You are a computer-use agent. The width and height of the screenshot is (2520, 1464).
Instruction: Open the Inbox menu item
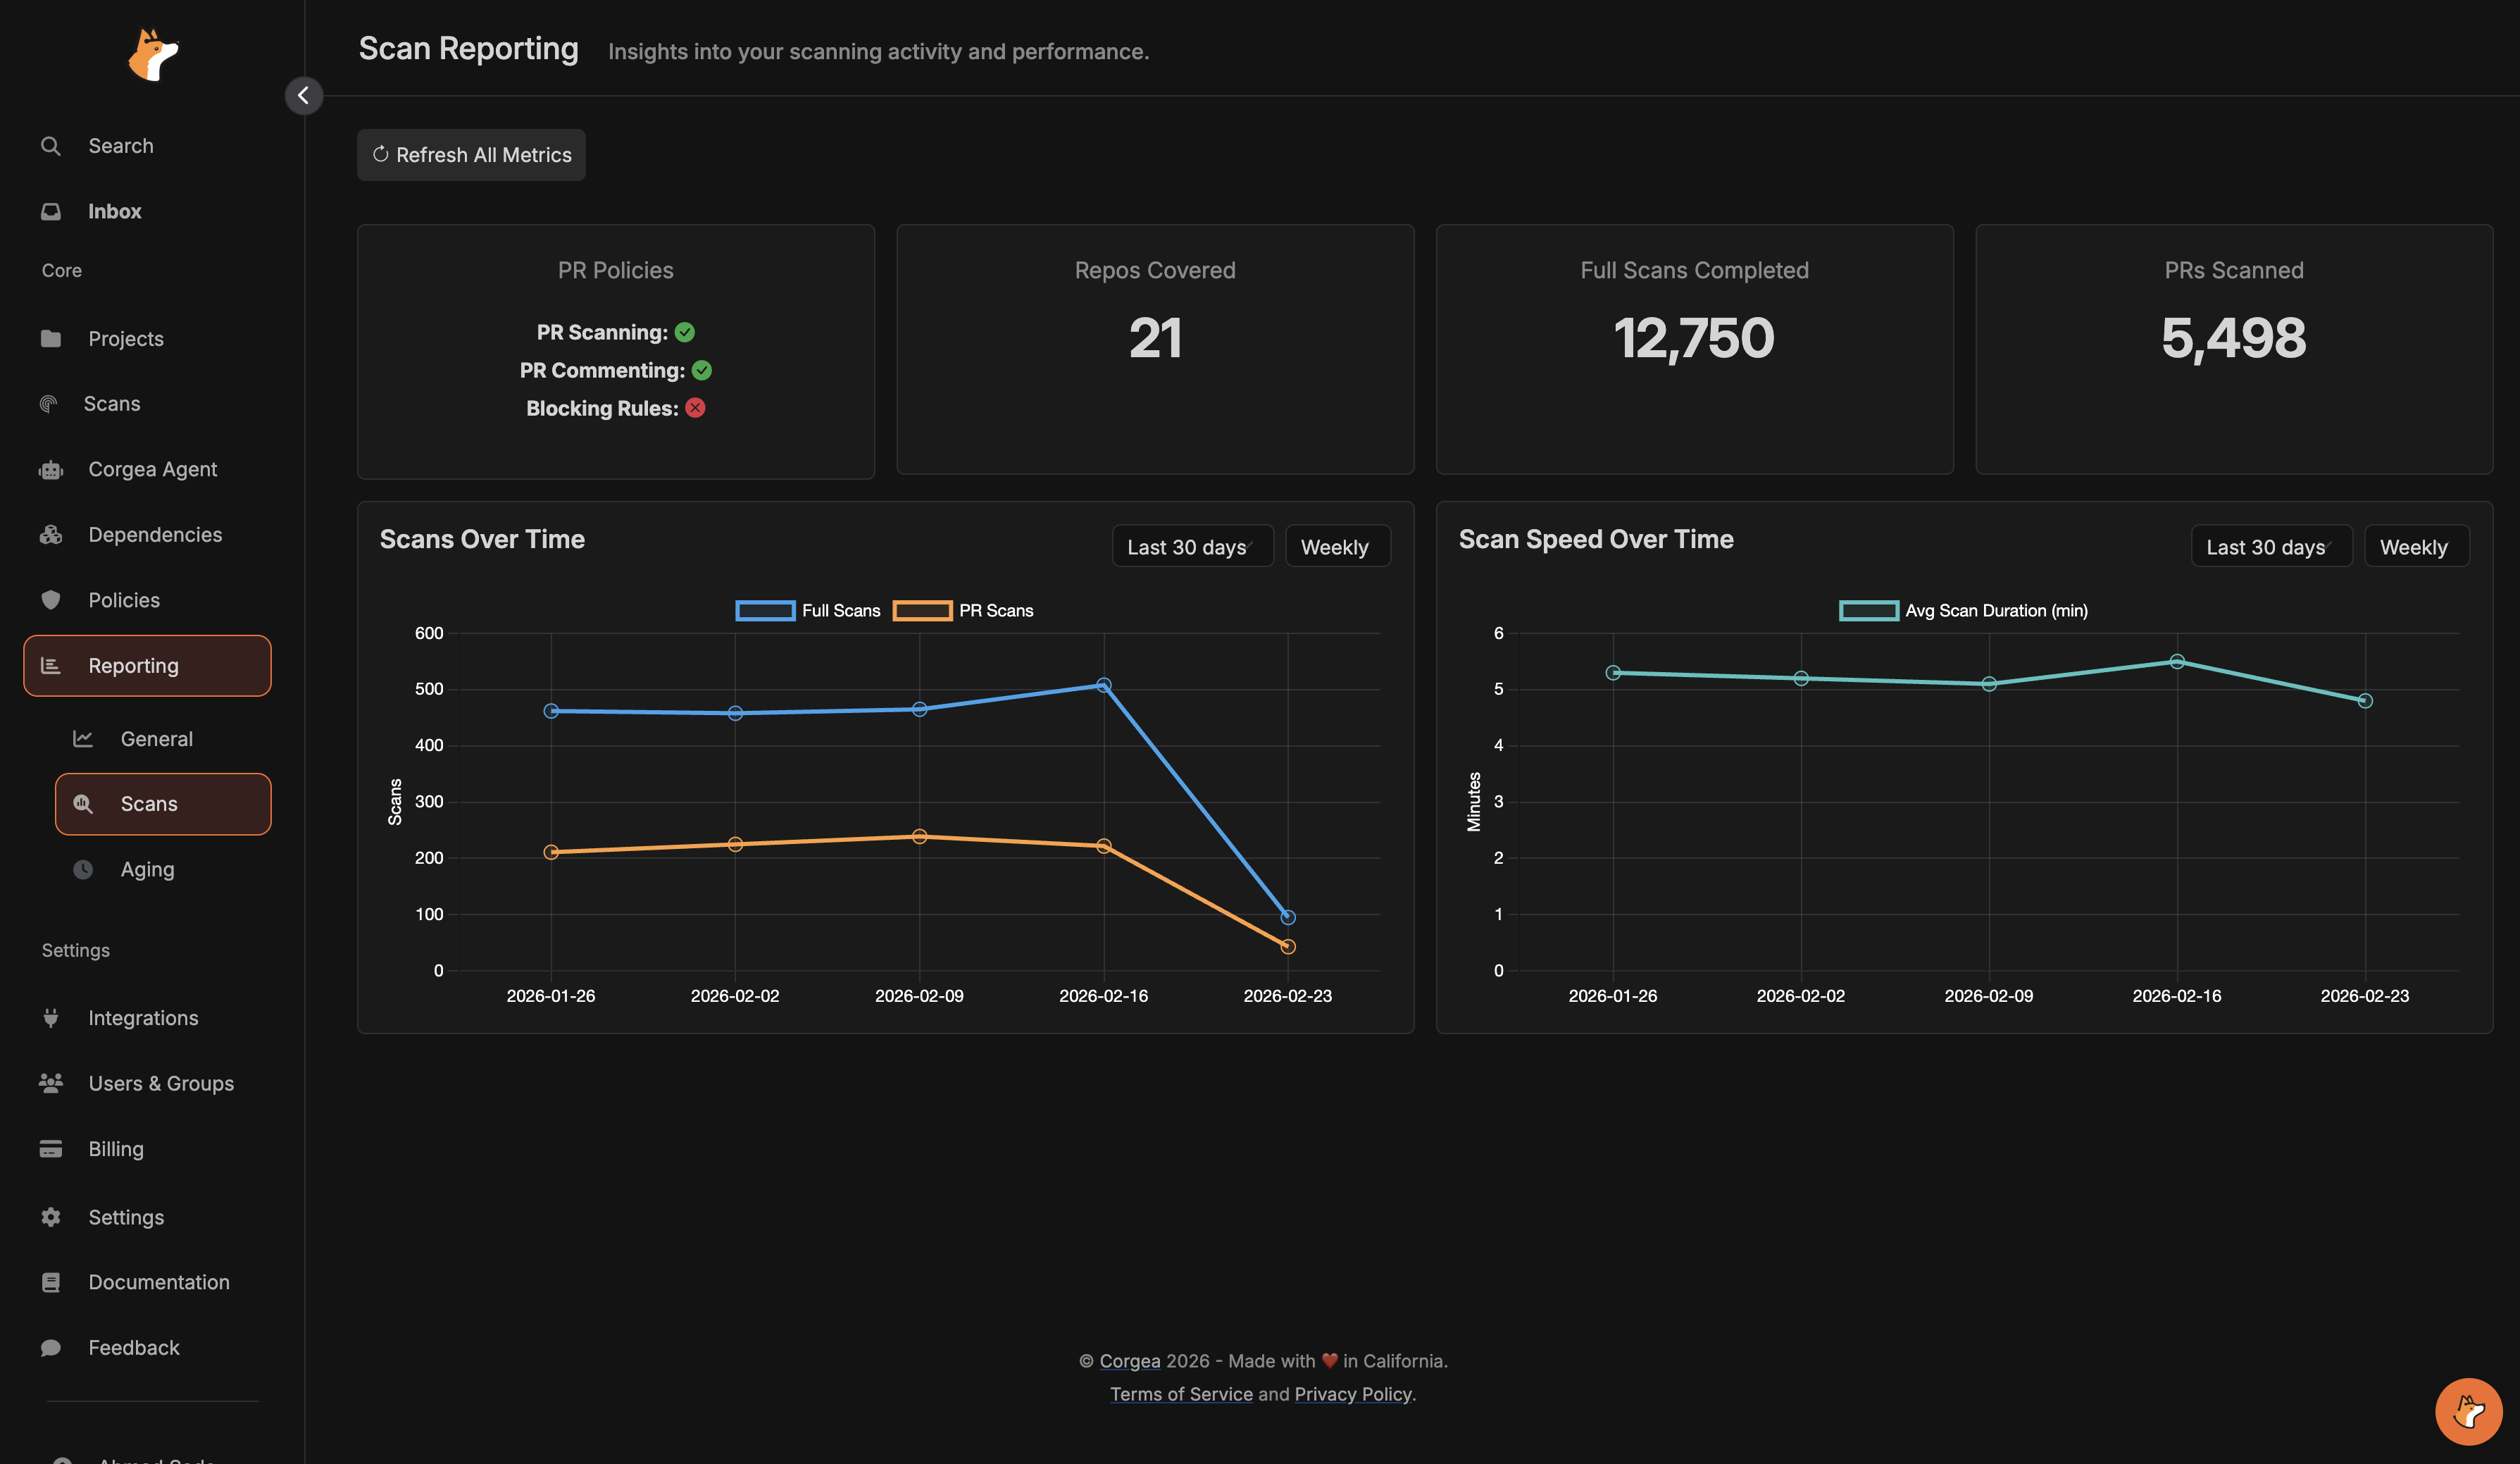114,212
